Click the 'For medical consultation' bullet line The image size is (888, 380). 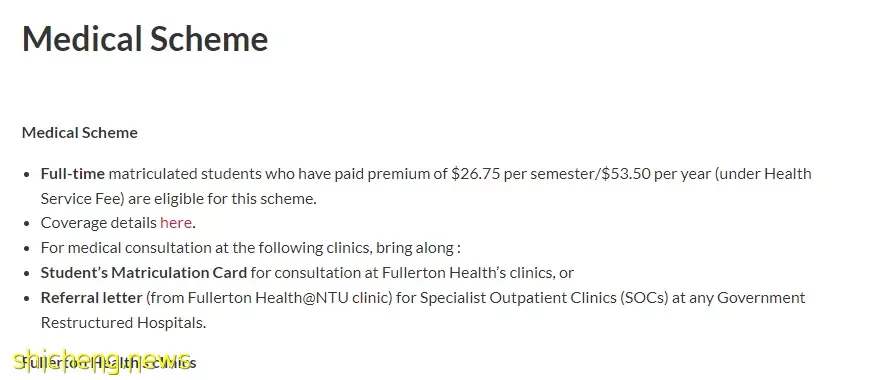[250, 247]
